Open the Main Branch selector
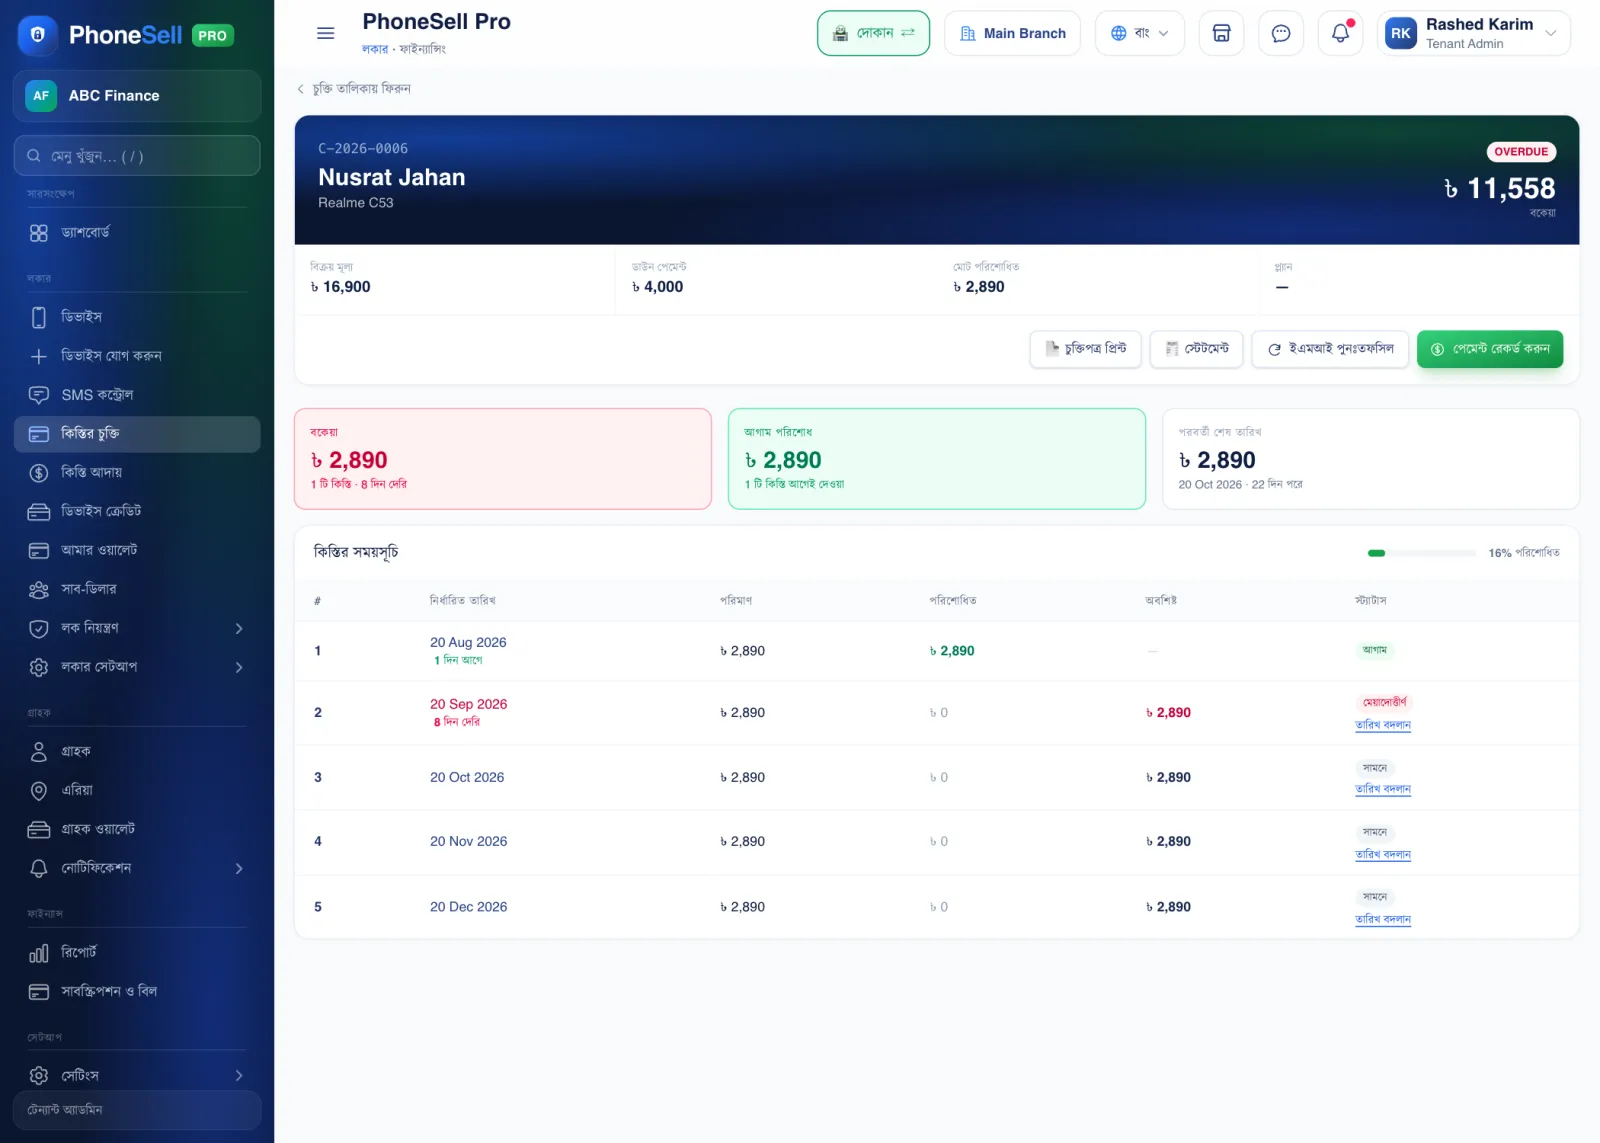The height and width of the screenshot is (1143, 1600). (x=1012, y=33)
